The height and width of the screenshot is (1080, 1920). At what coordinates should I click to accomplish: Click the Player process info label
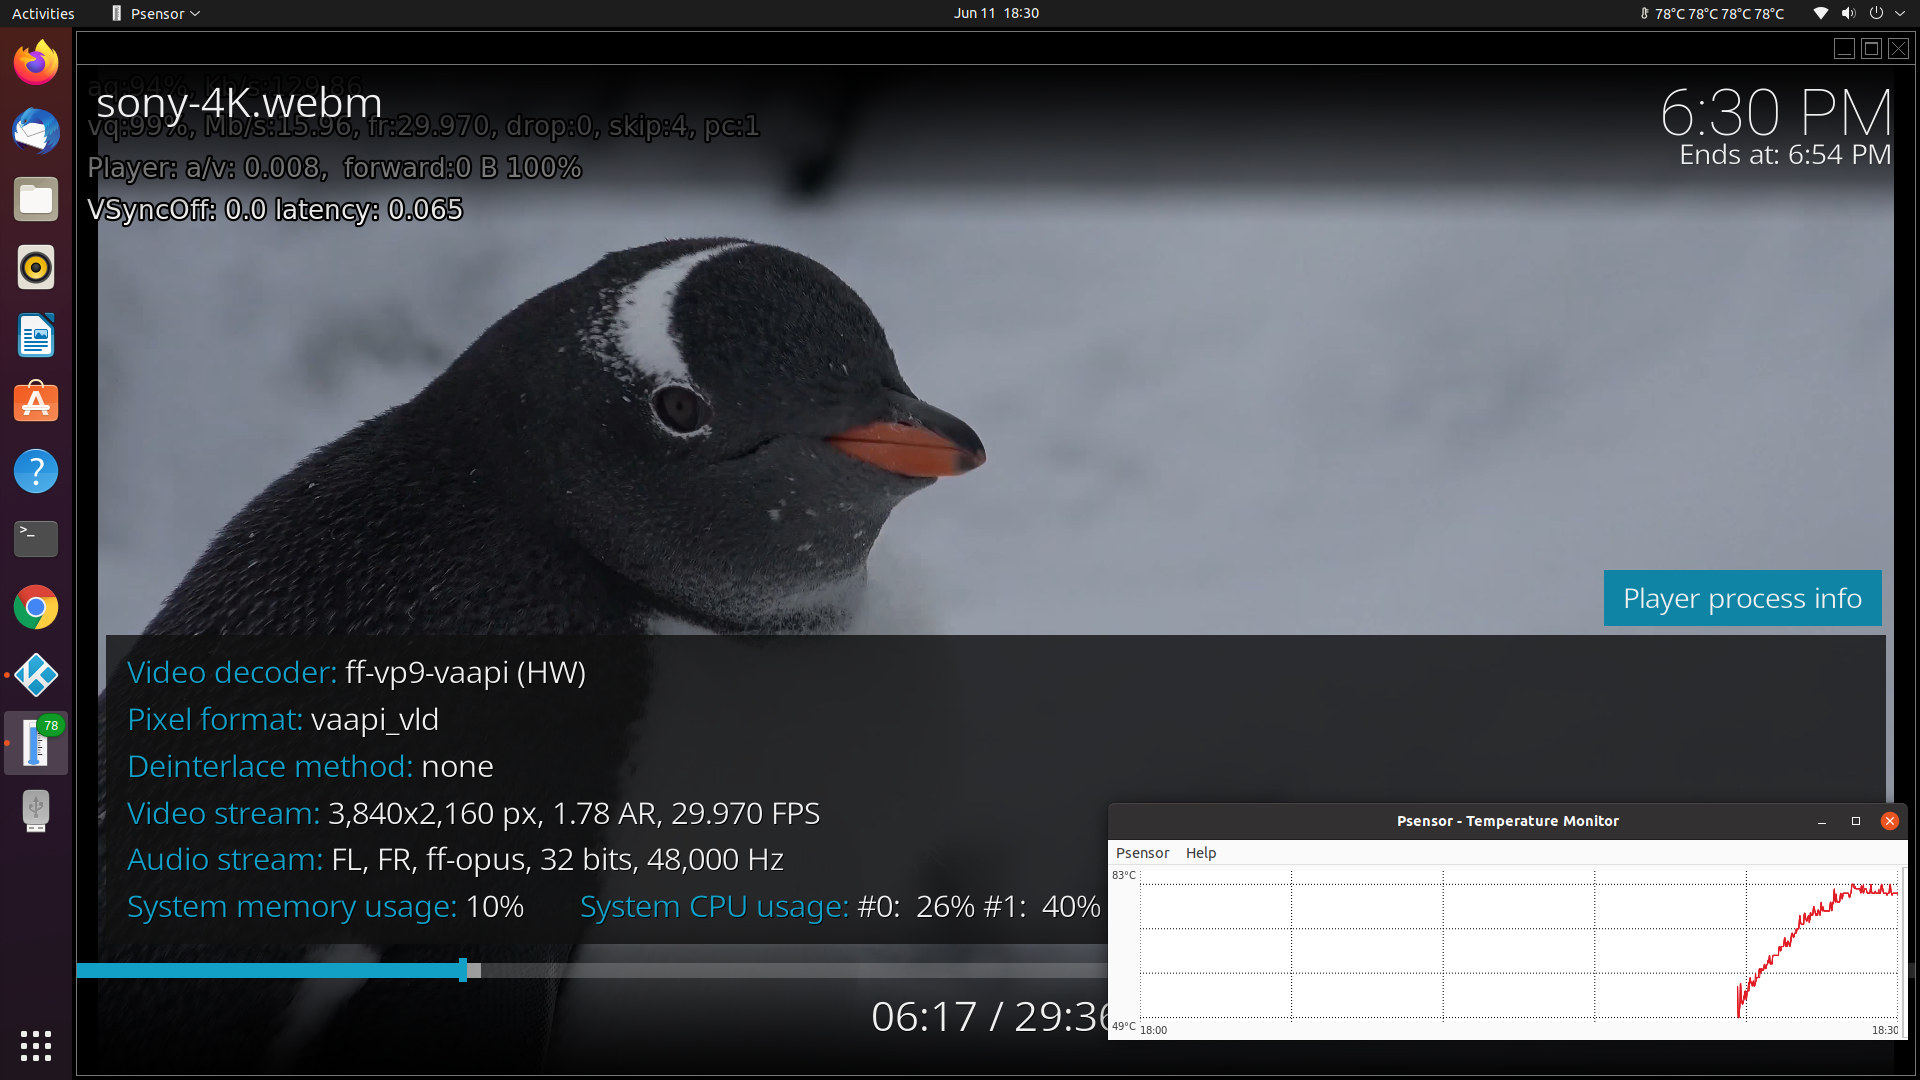[1742, 598]
